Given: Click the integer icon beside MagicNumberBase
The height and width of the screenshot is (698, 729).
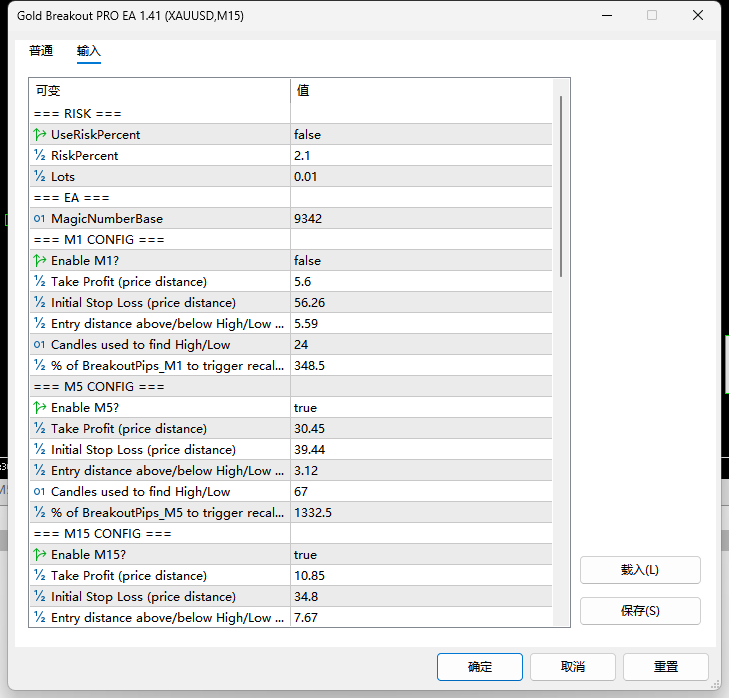Looking at the screenshot, I should tap(40, 219).
